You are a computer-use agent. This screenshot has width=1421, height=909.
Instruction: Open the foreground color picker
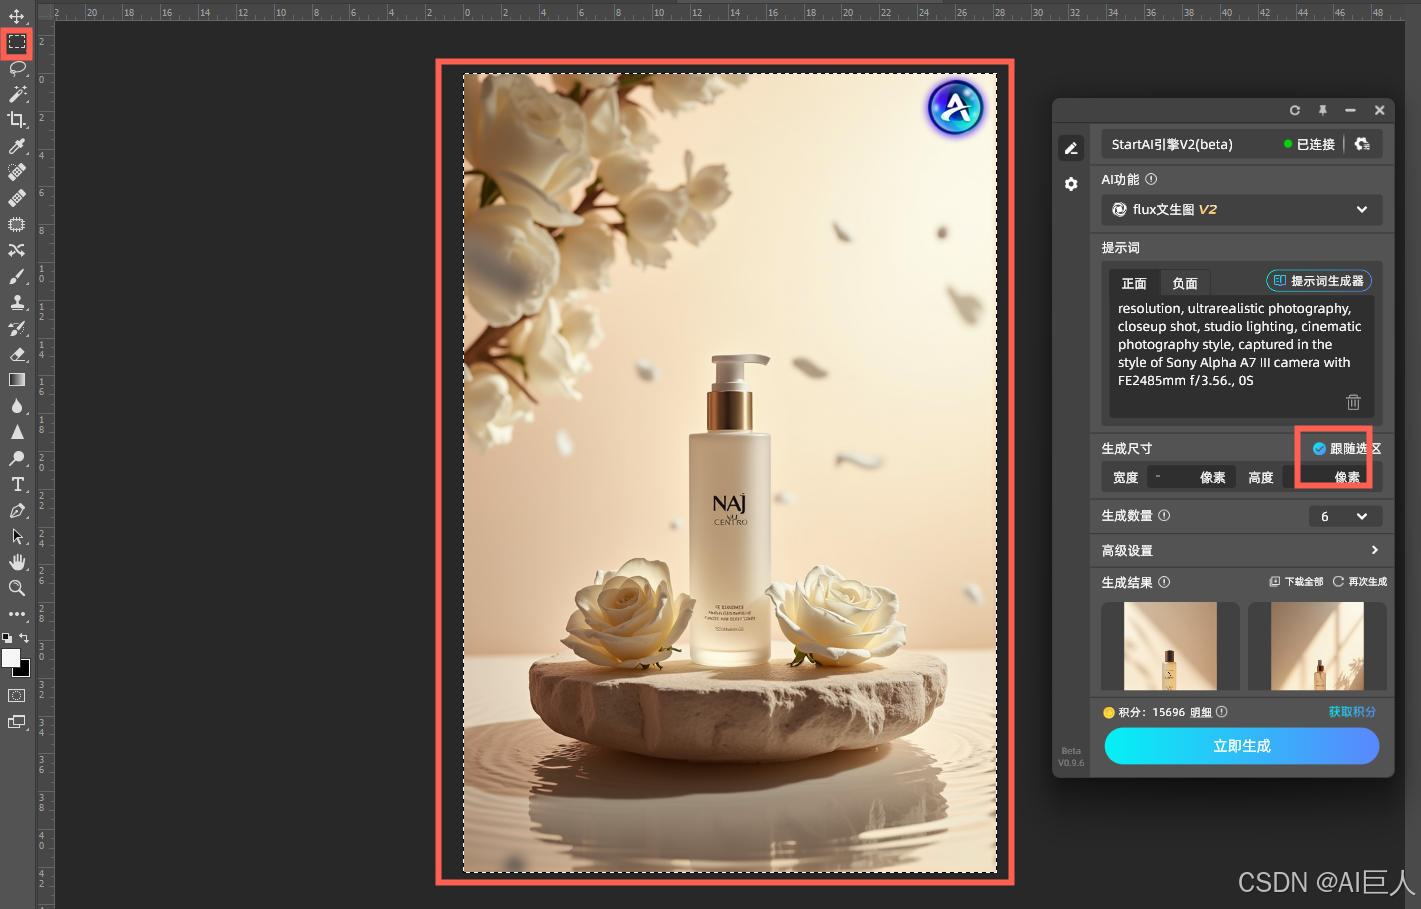[x=10, y=657]
